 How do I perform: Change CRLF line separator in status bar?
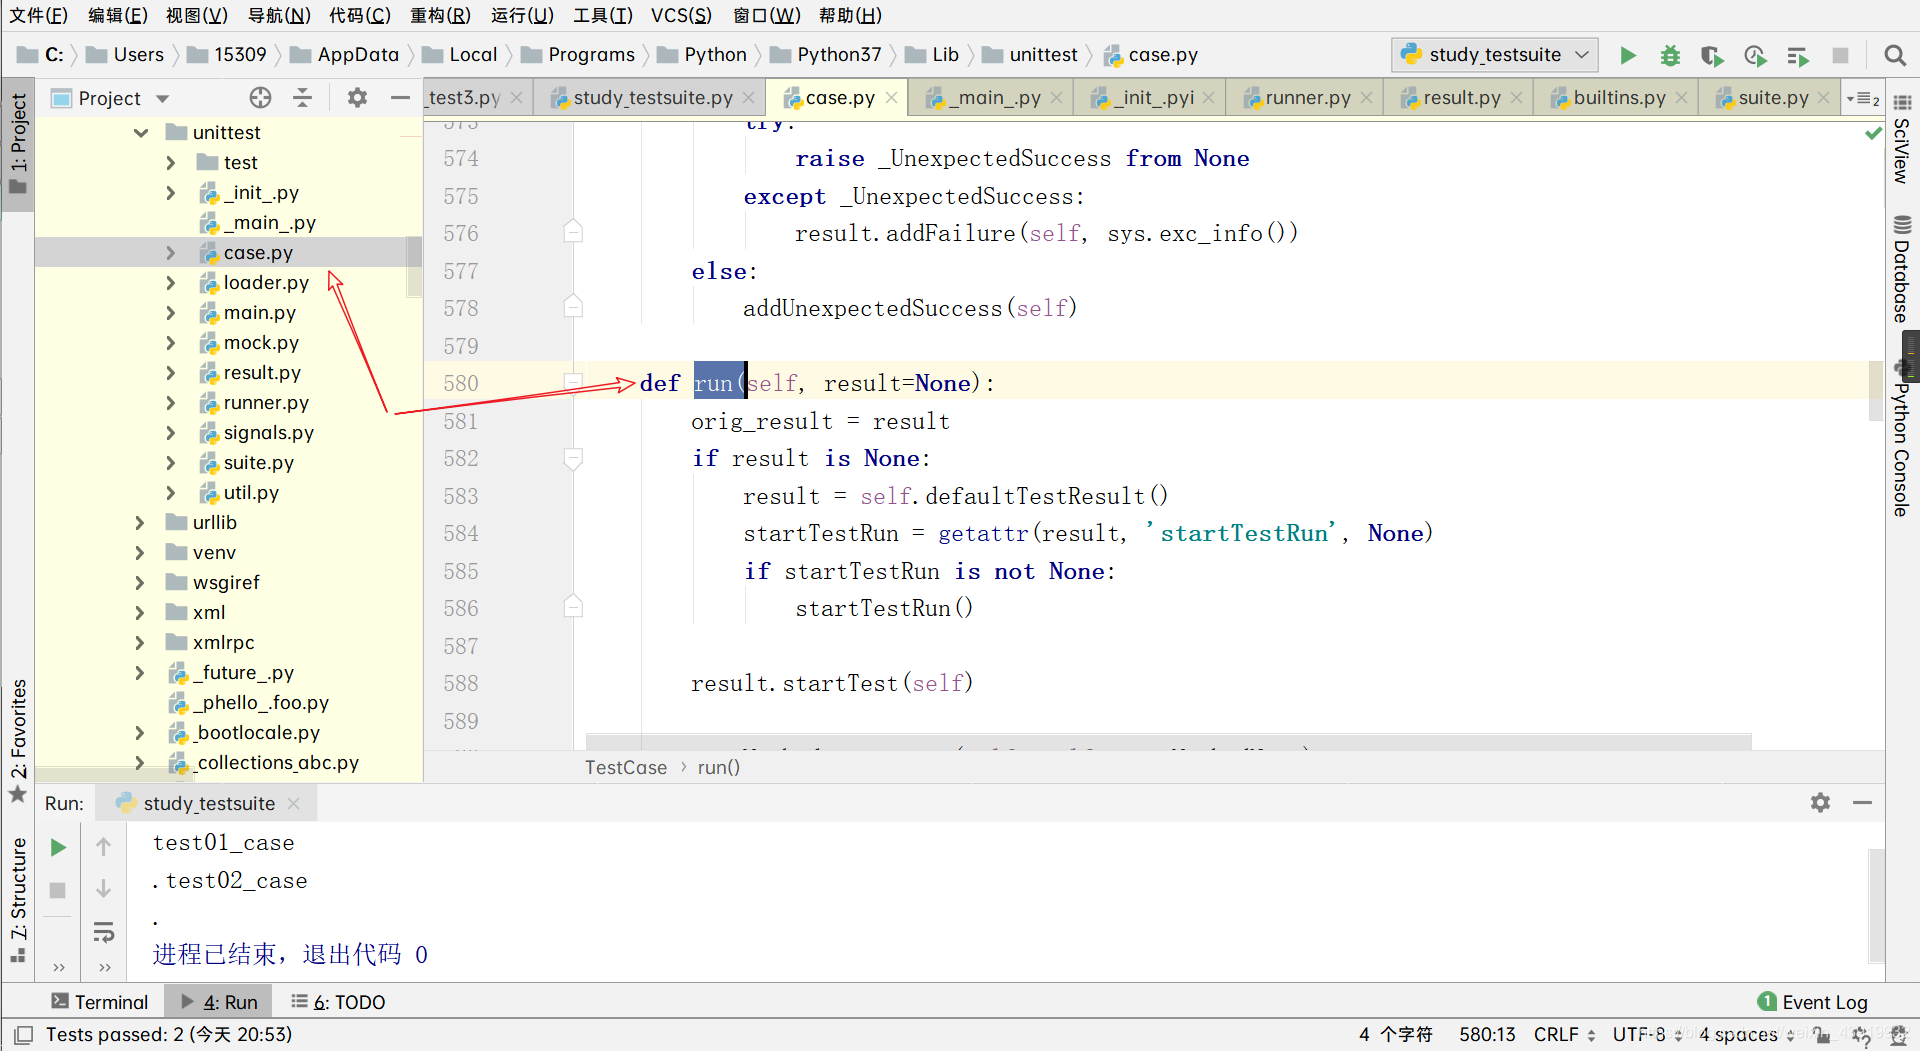1564,1034
